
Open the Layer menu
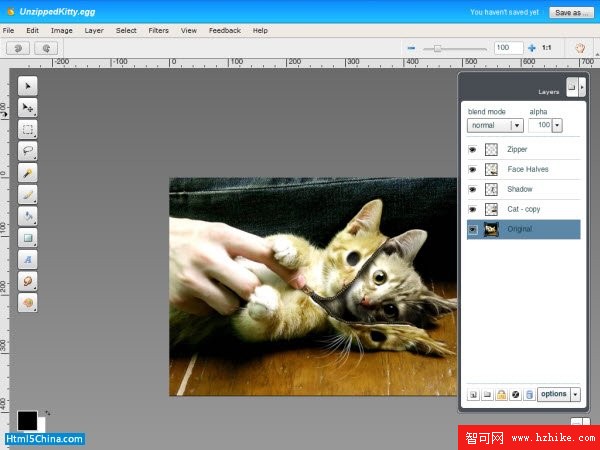click(94, 31)
